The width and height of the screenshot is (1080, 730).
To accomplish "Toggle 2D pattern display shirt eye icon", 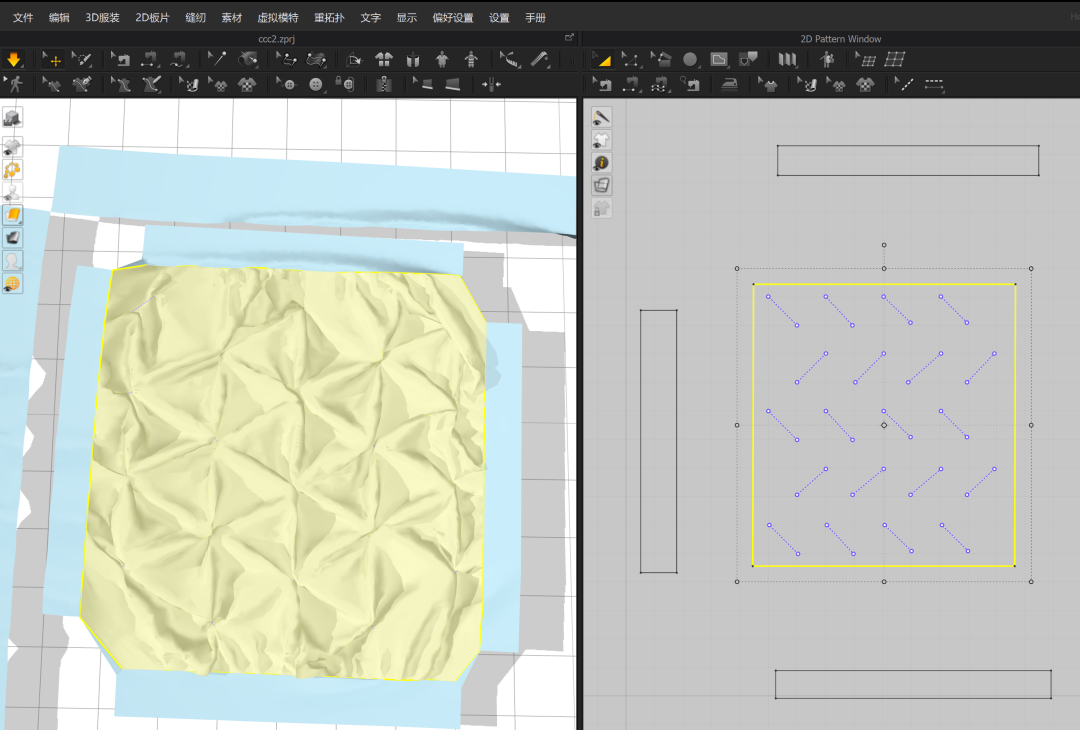I will [x=601, y=140].
